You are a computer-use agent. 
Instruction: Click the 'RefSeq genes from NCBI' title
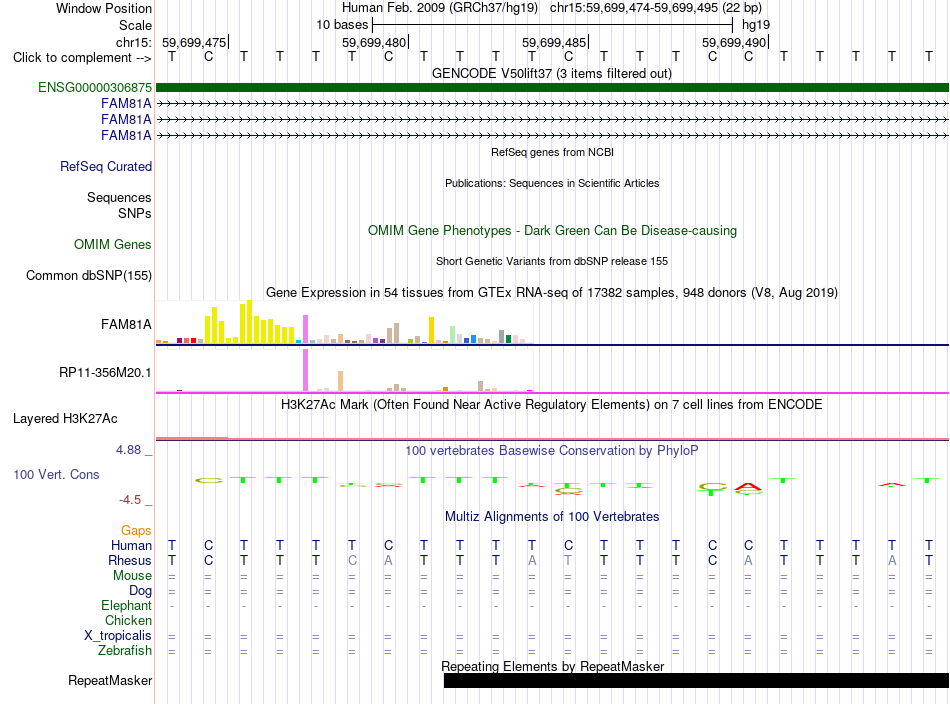[553, 153]
